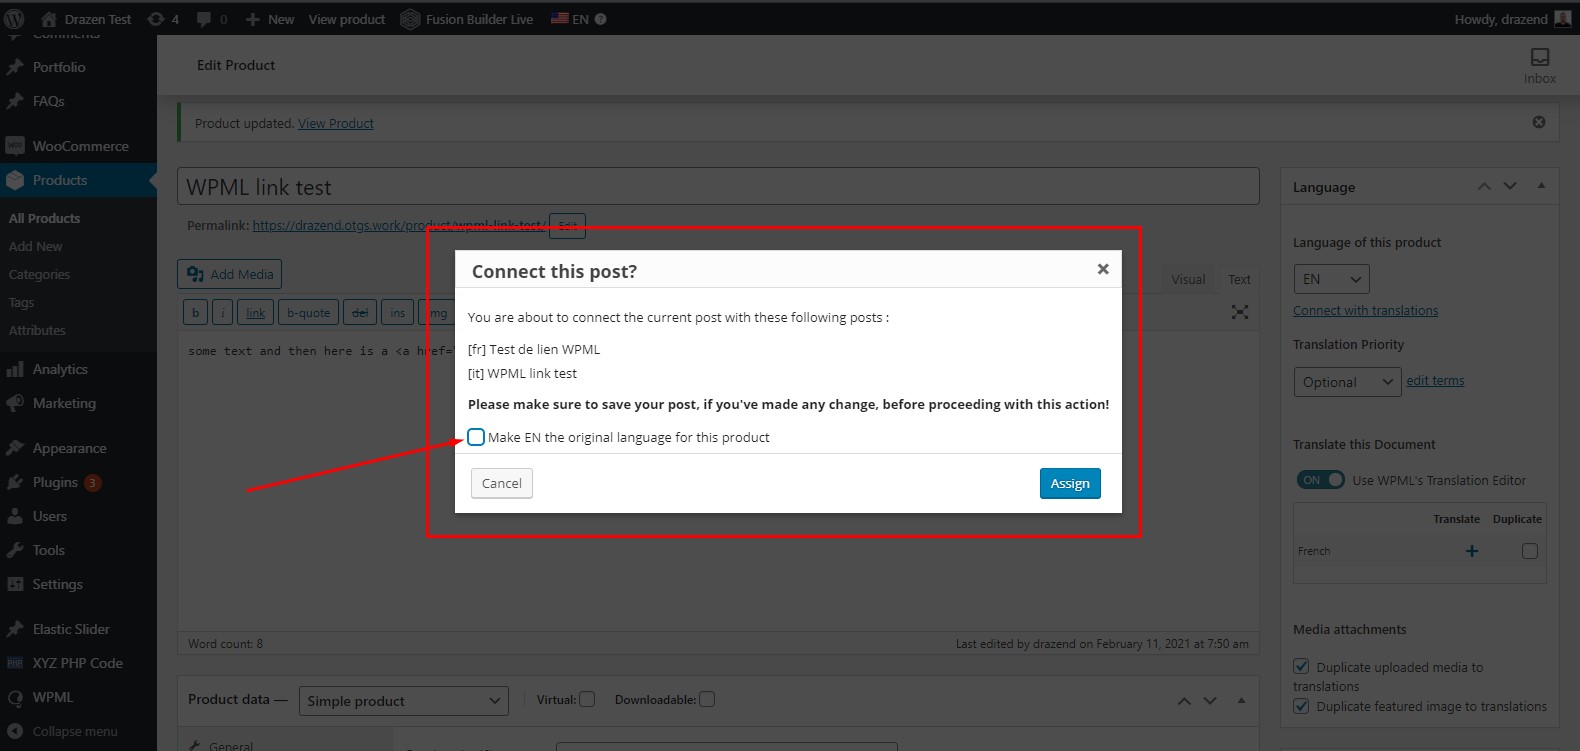1580x751 pixels.
Task: Click the EN language flag icon
Action: click(x=560, y=19)
